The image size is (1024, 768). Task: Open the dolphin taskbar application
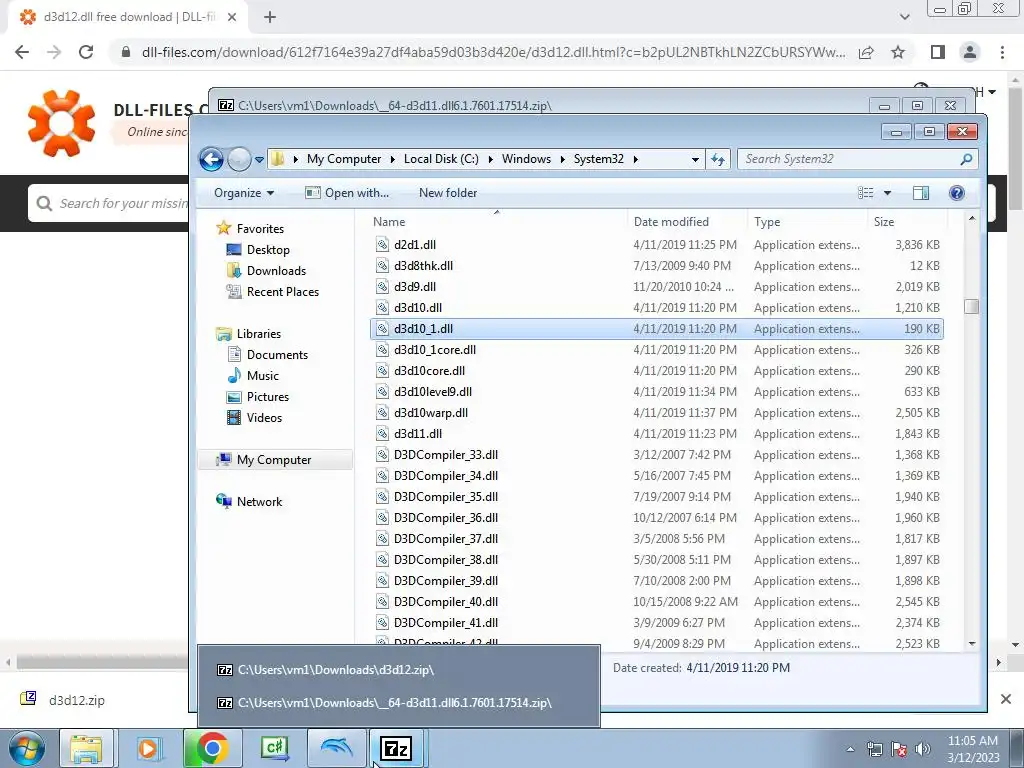[336, 748]
